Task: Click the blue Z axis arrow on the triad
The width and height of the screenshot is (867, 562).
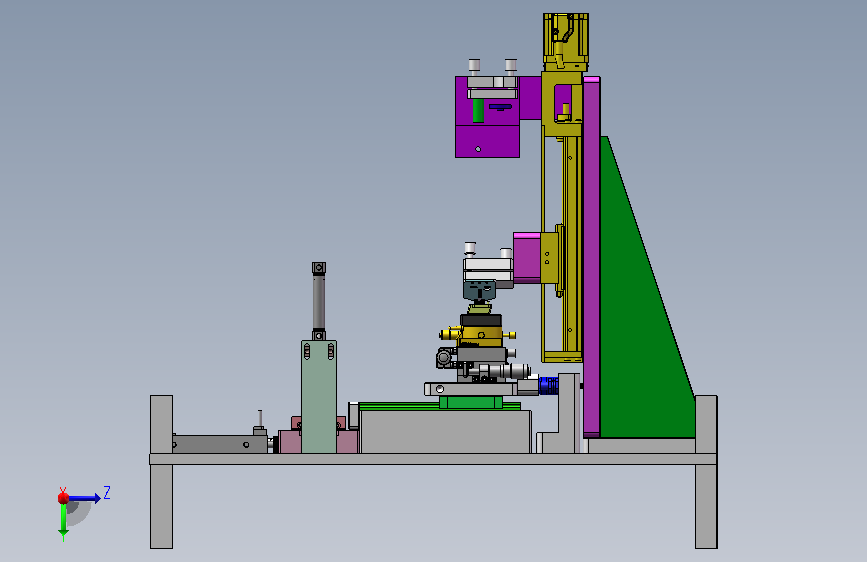Action: (86, 498)
